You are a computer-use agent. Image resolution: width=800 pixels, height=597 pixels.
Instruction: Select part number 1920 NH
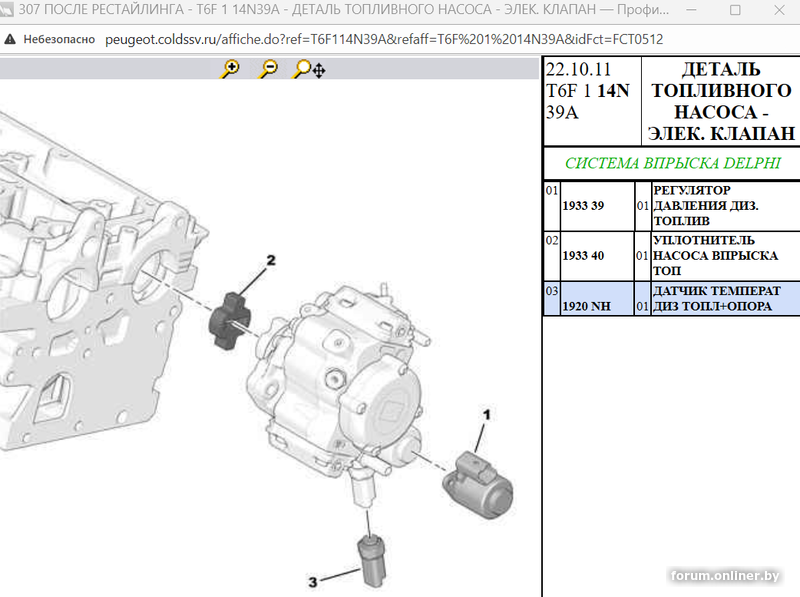tap(586, 306)
